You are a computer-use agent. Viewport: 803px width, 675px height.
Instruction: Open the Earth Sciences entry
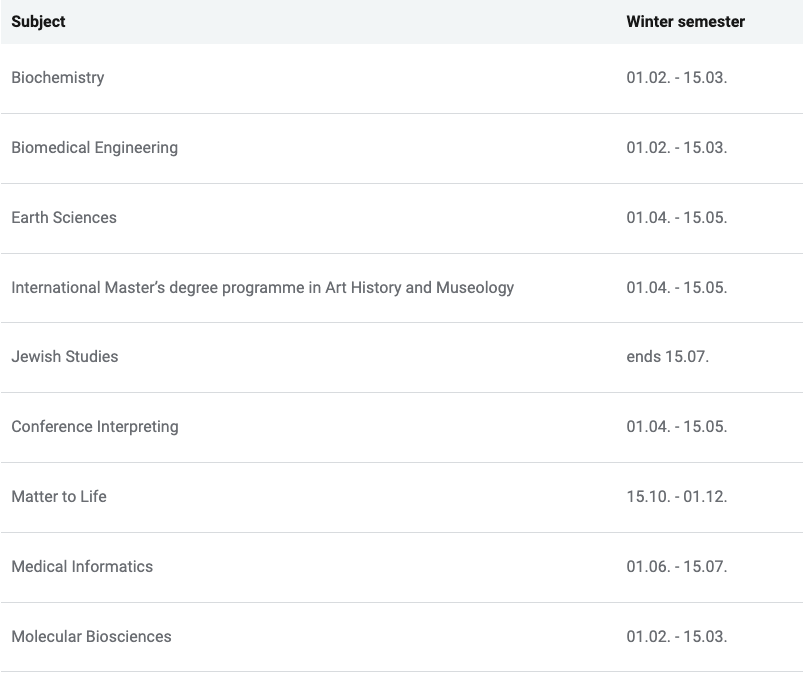pos(64,218)
